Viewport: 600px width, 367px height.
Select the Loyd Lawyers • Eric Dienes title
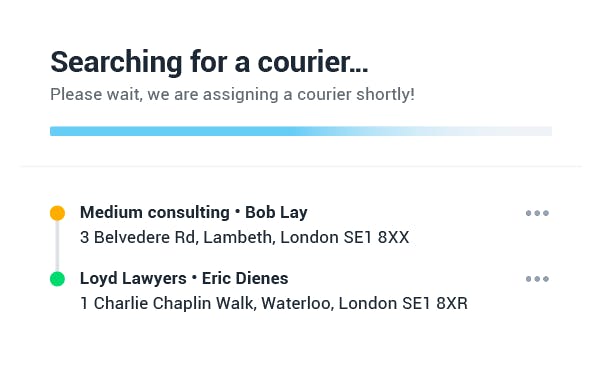pyautogui.click(x=184, y=278)
